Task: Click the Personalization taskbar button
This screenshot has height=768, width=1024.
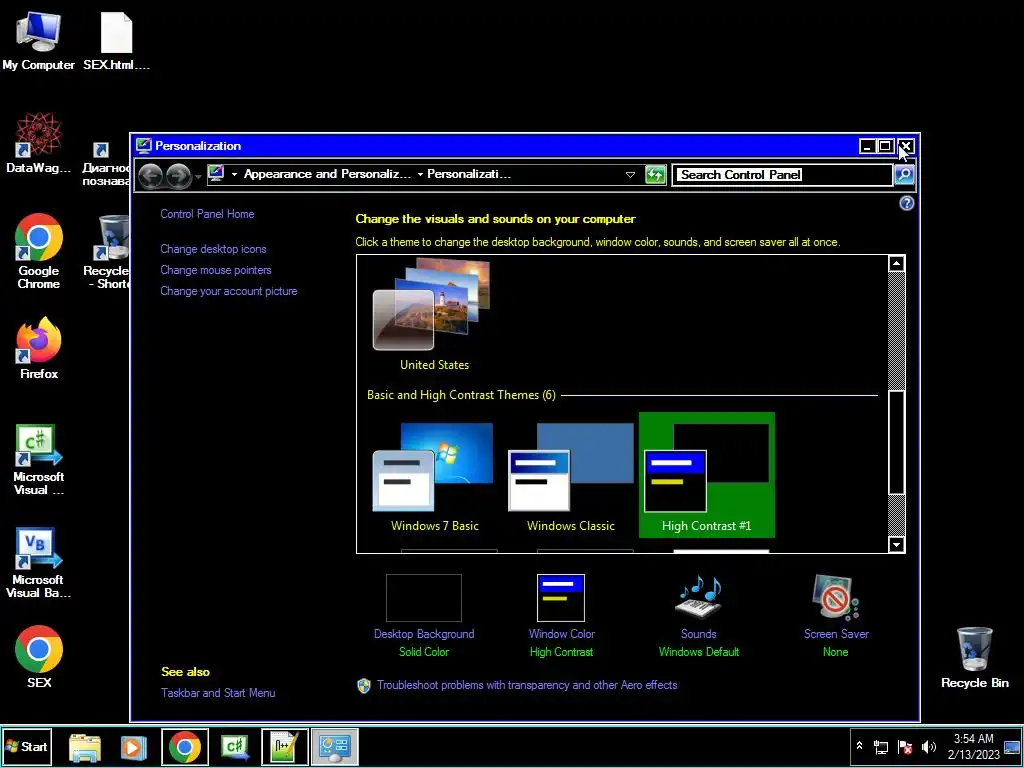Action: (x=335, y=746)
